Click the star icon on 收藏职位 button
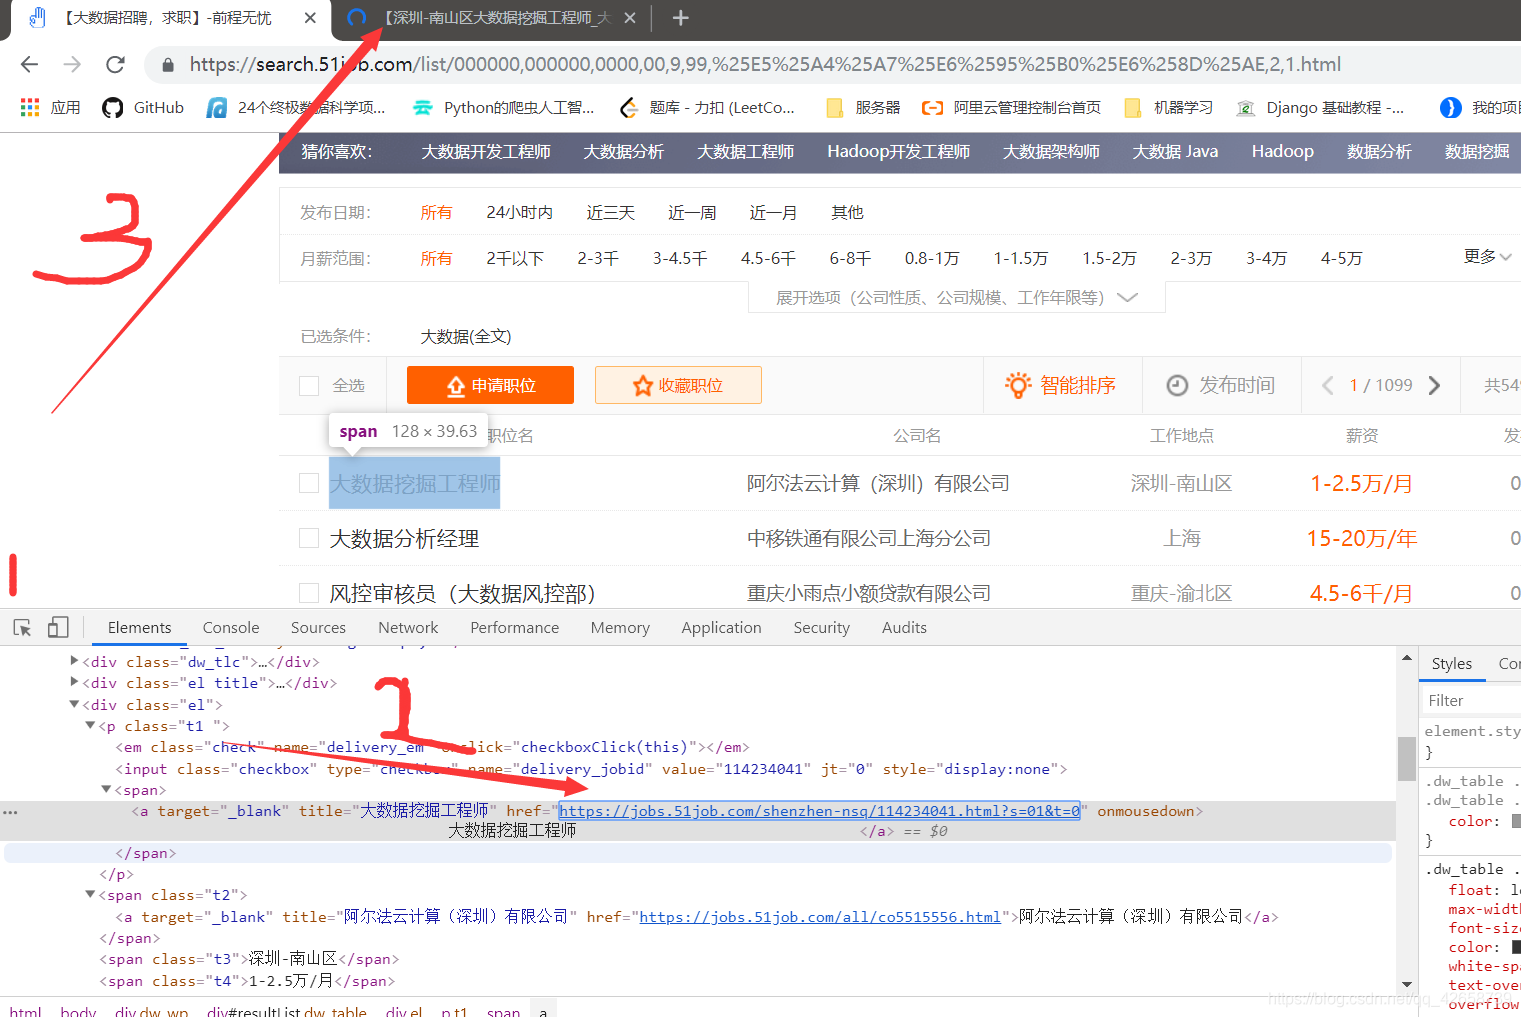Screen dimensions: 1521x1017 [x=642, y=386]
